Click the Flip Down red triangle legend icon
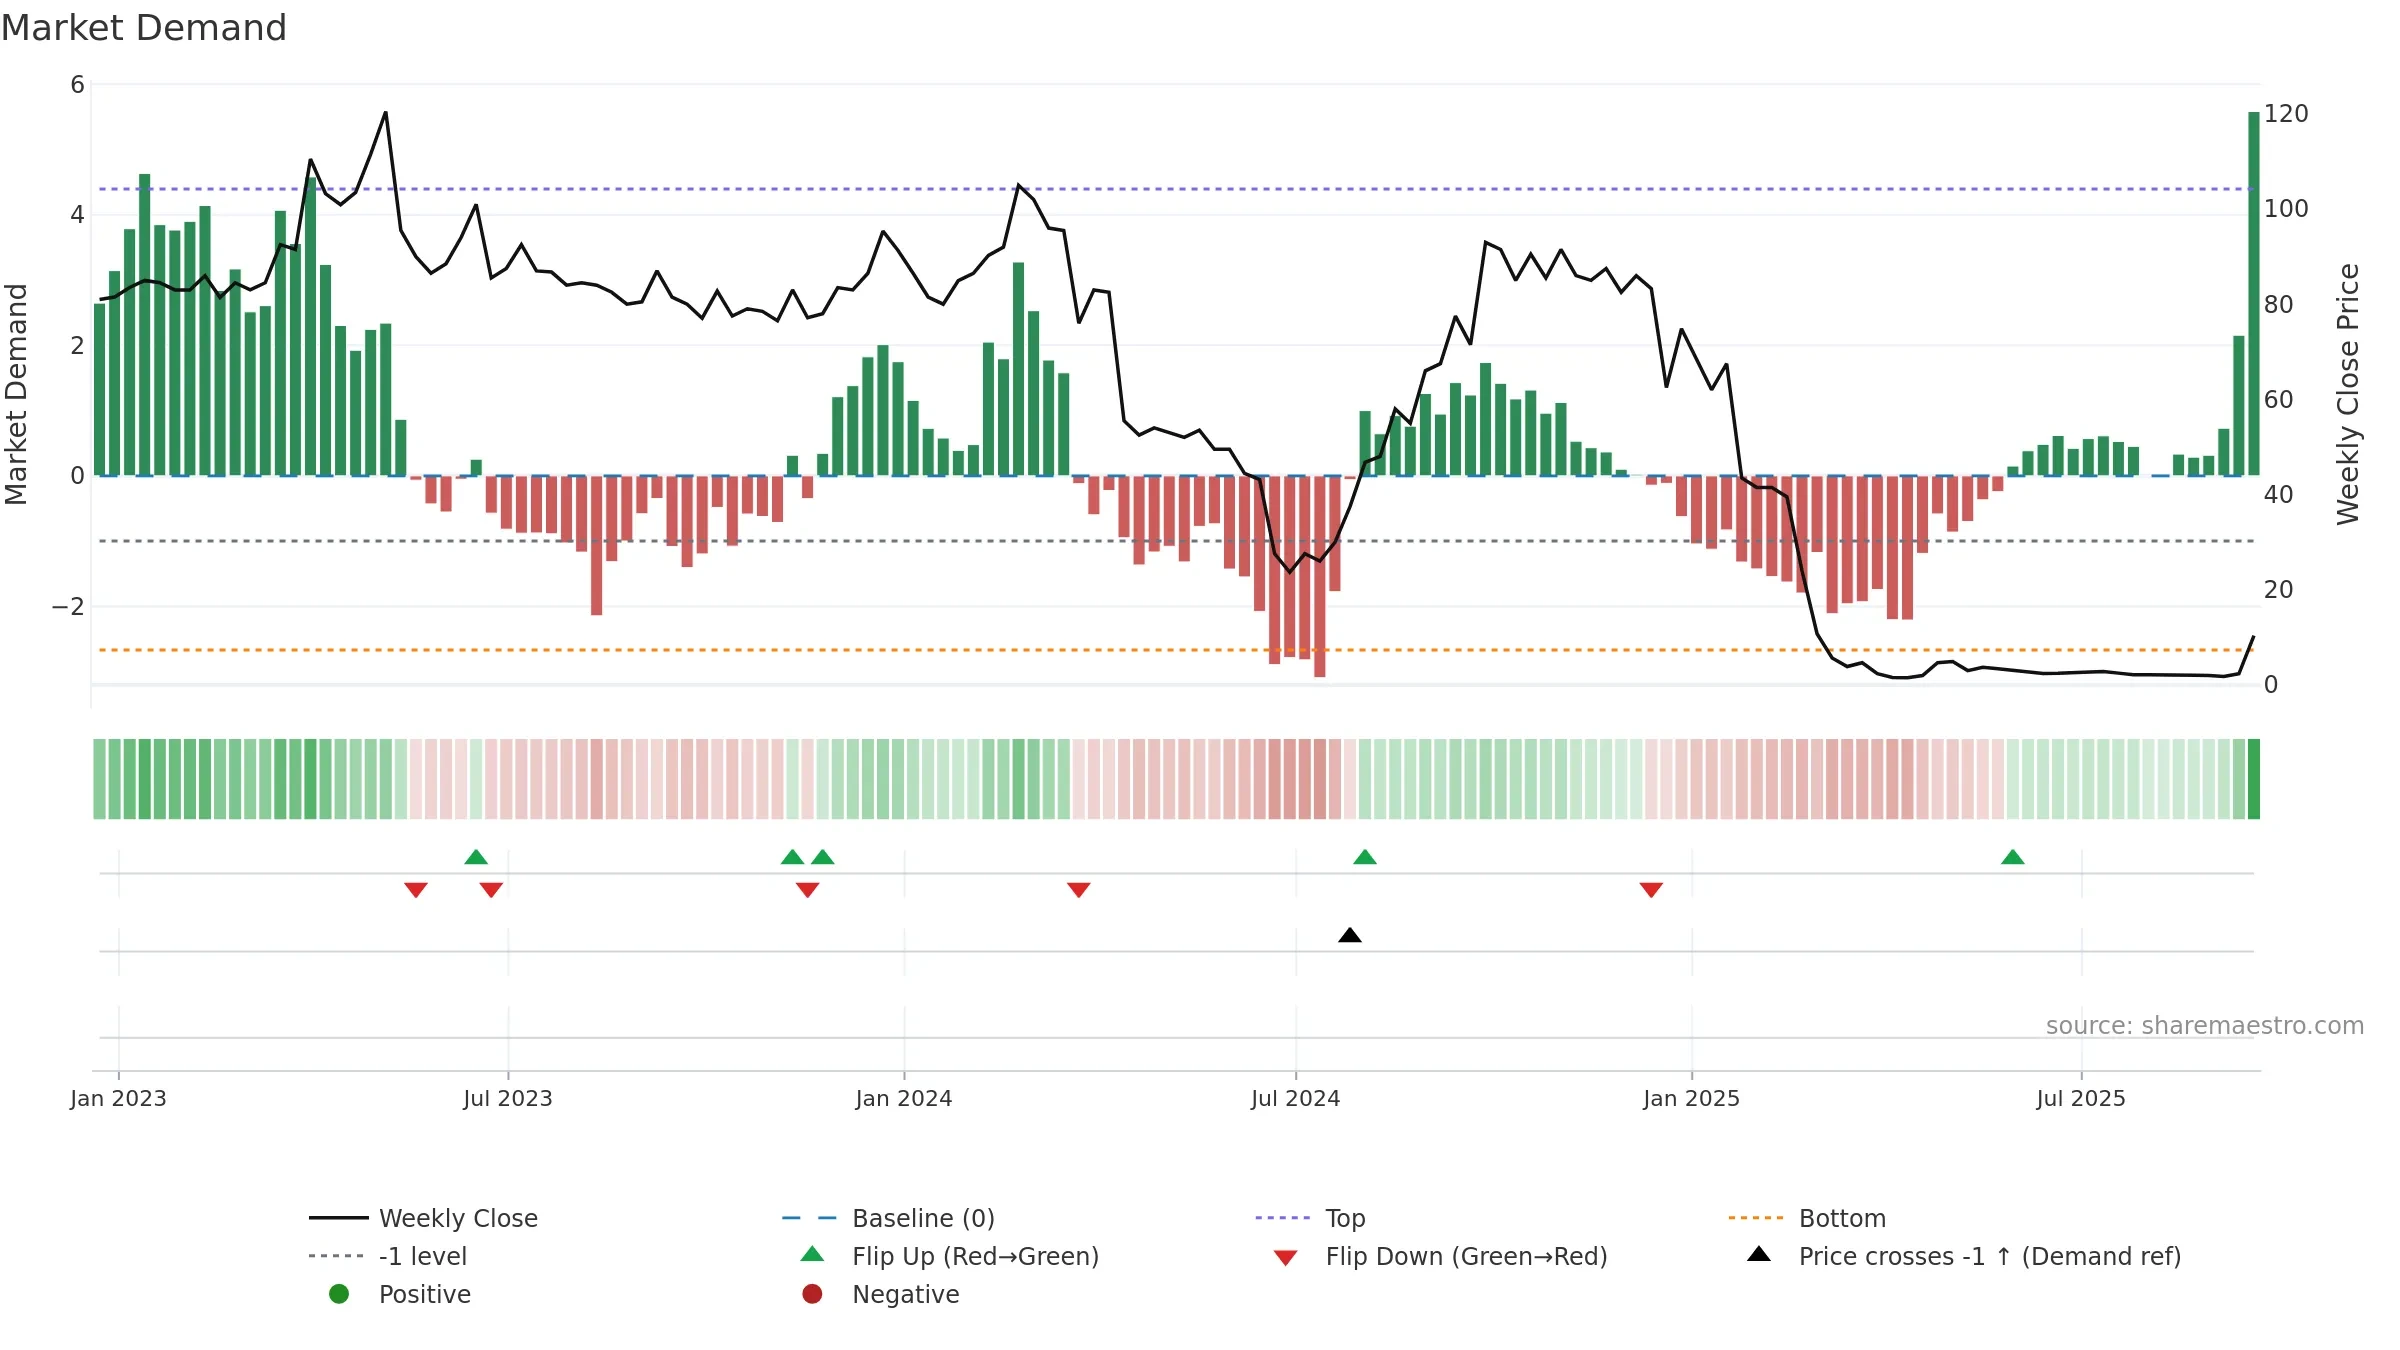The width and height of the screenshot is (2400, 1350). pyautogui.click(x=1286, y=1257)
